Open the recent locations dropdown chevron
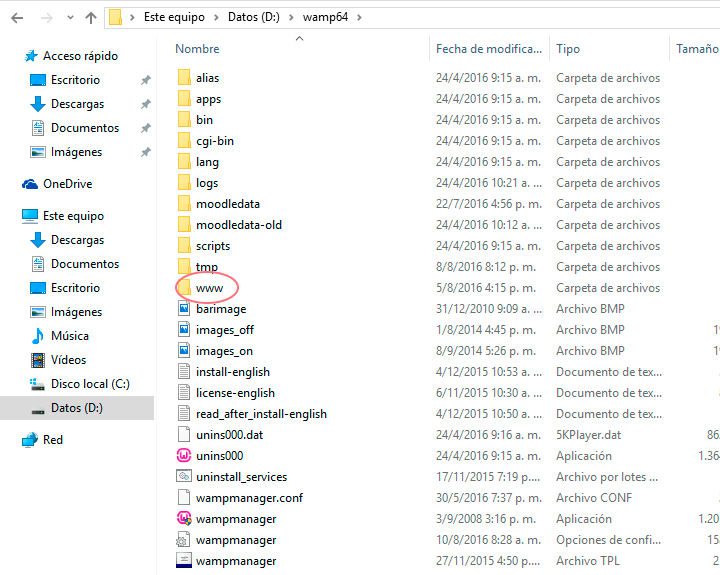720x575 pixels. tap(68, 18)
